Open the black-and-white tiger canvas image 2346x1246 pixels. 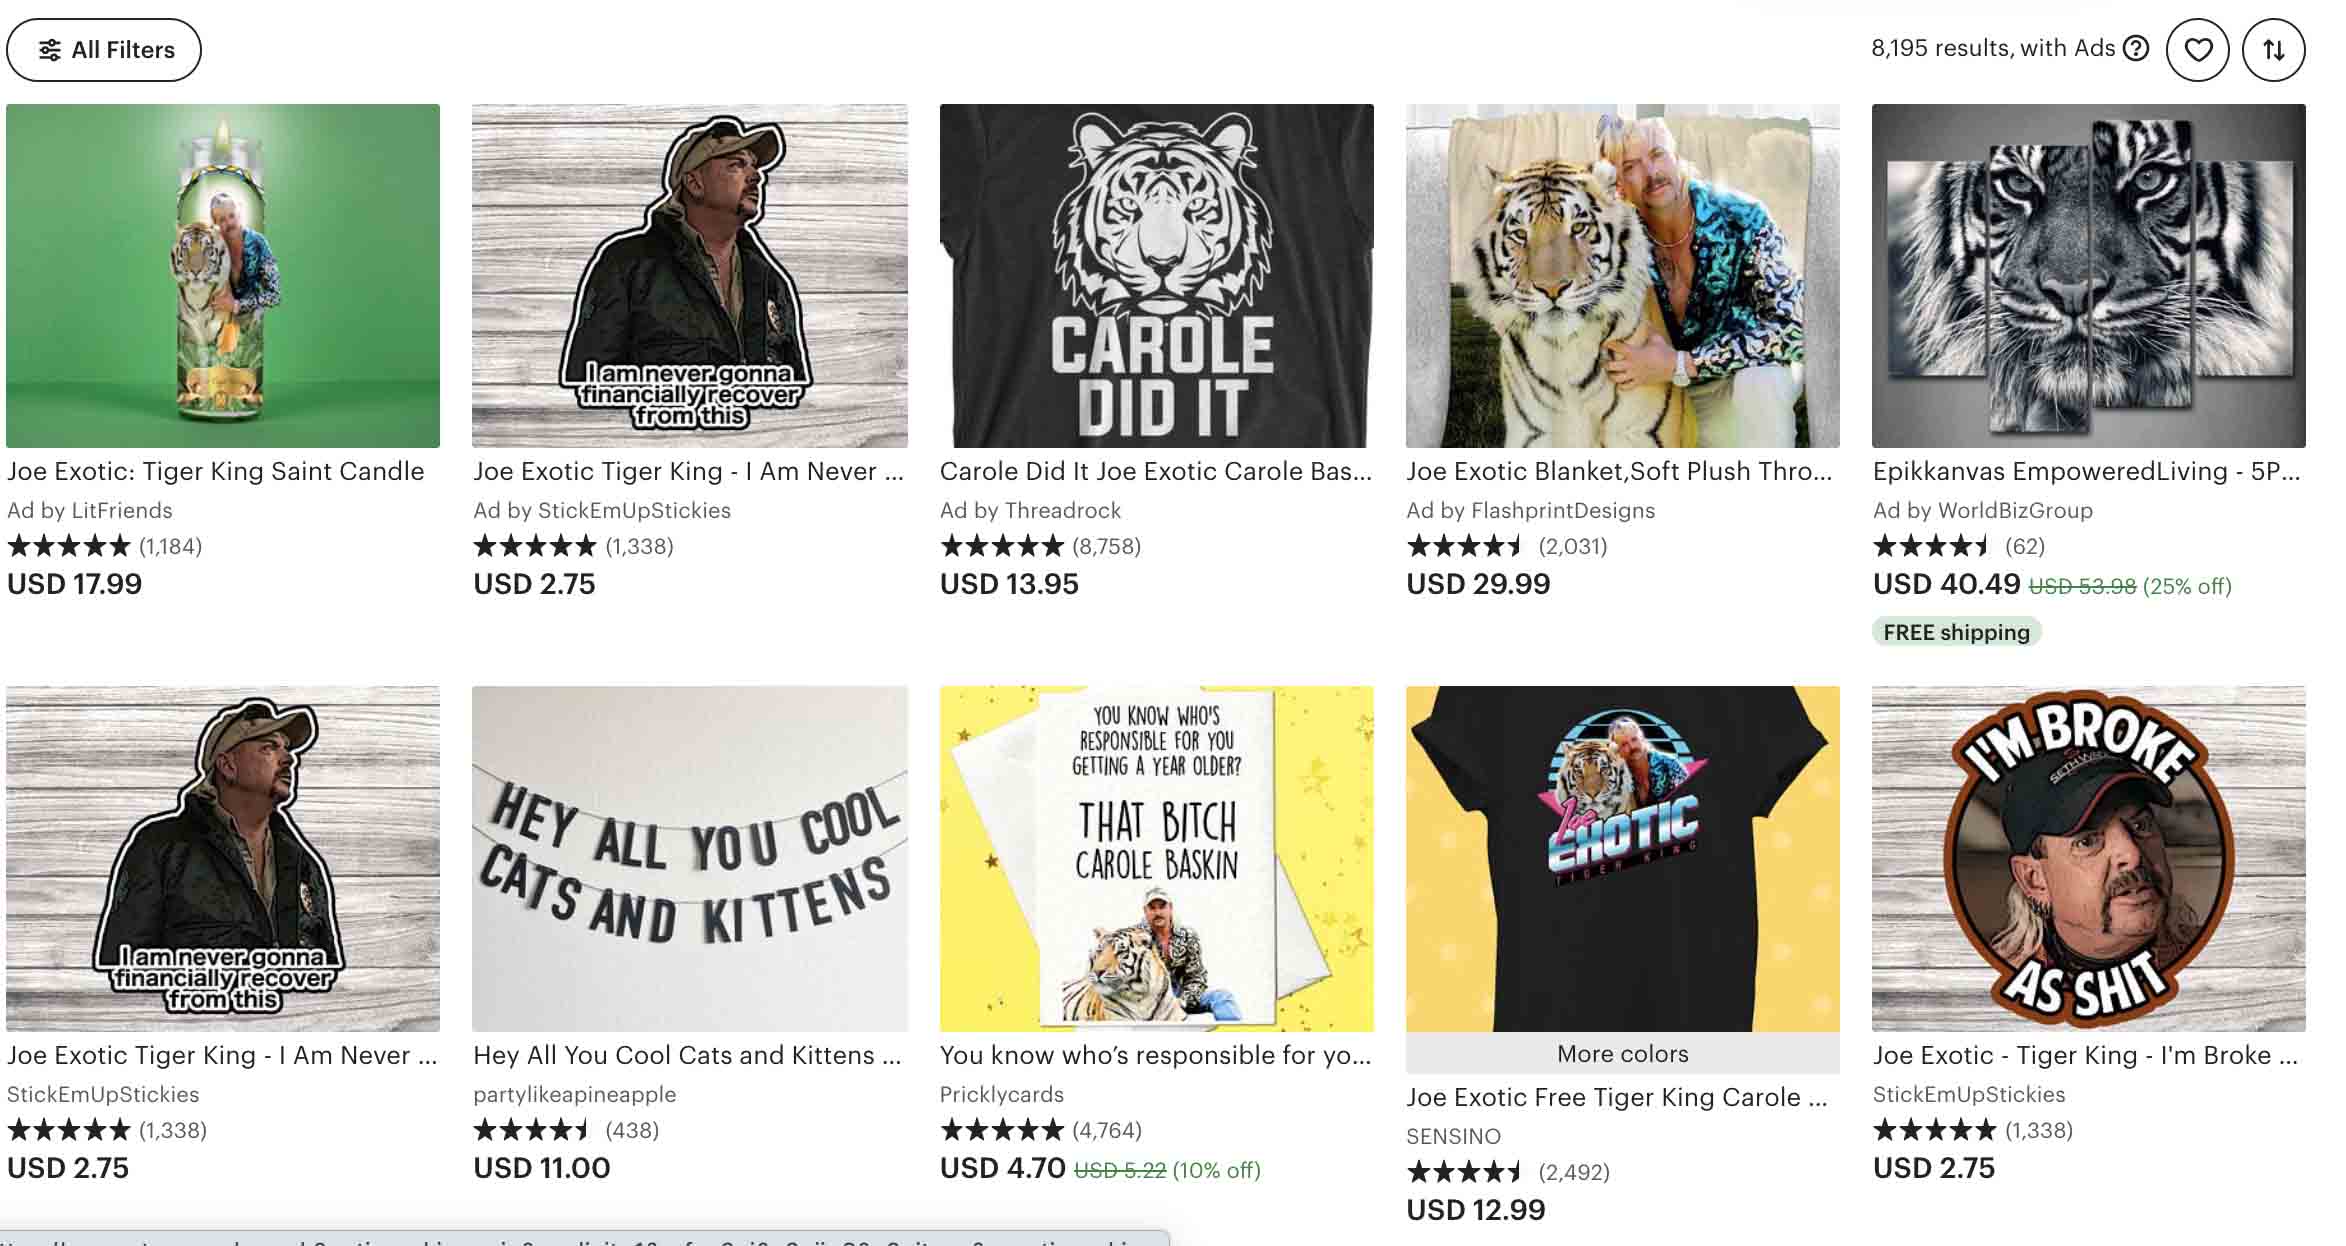pos(2088,276)
